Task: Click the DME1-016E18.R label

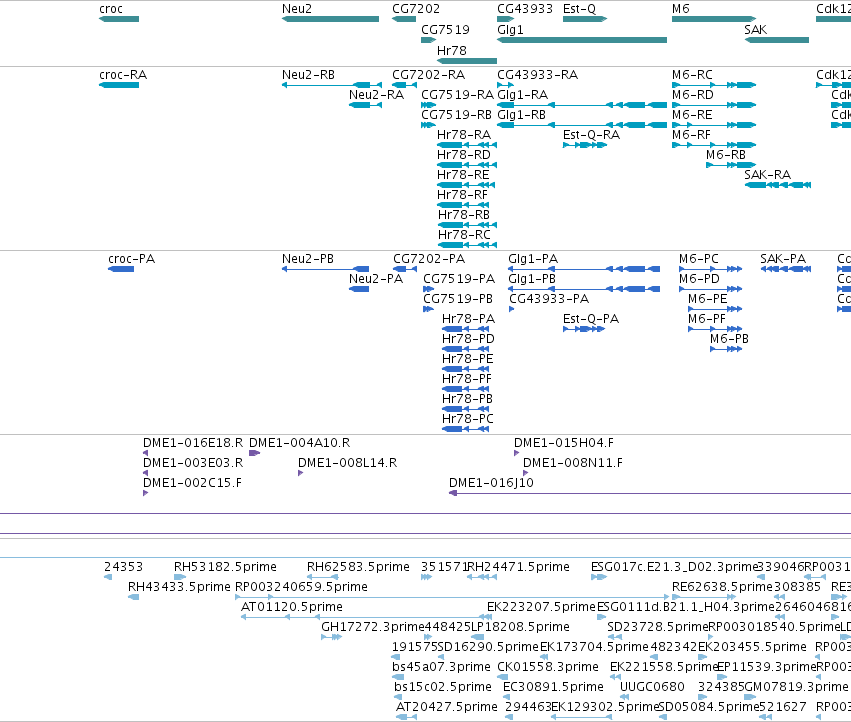Action: (193, 443)
